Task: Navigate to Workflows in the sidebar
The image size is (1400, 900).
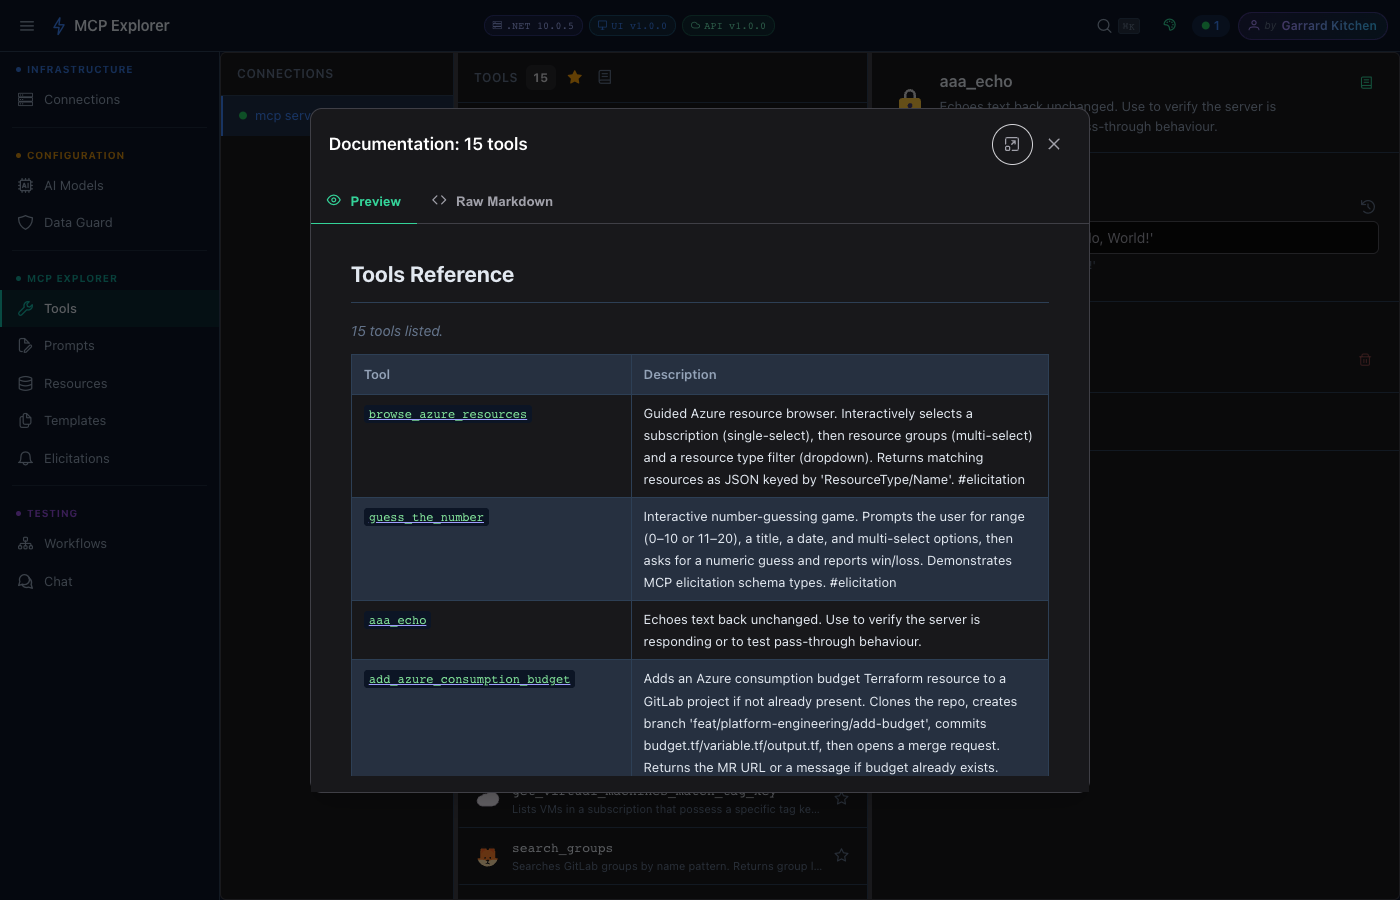Action: coord(74,543)
